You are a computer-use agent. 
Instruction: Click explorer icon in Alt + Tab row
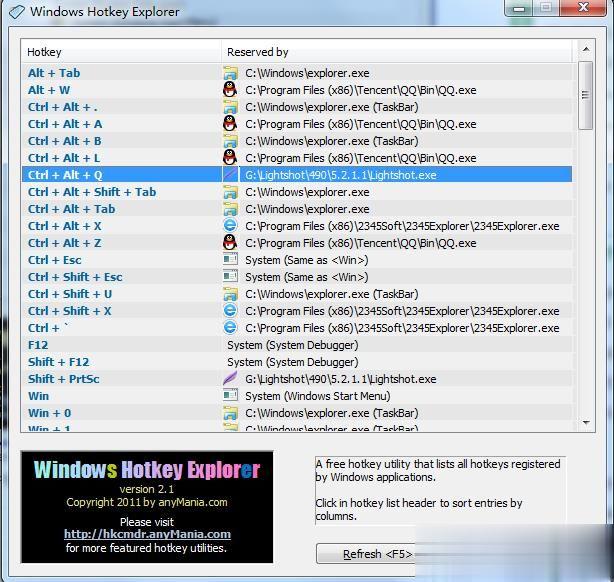pos(230,73)
